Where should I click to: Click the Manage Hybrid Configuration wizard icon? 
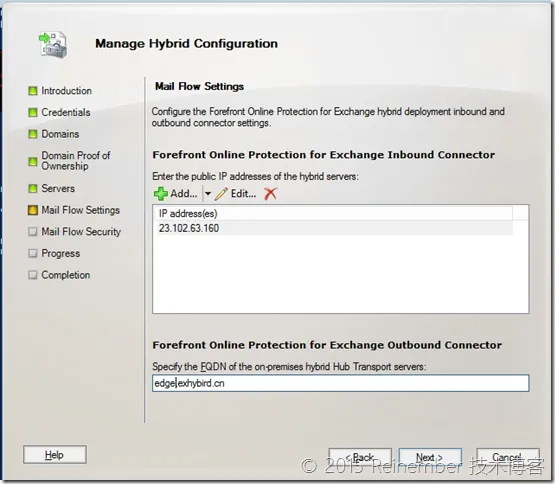point(53,44)
